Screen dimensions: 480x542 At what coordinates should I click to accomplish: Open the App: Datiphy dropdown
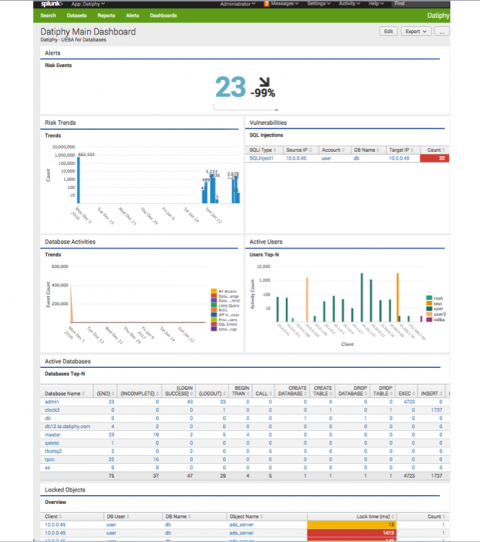pos(88,4)
